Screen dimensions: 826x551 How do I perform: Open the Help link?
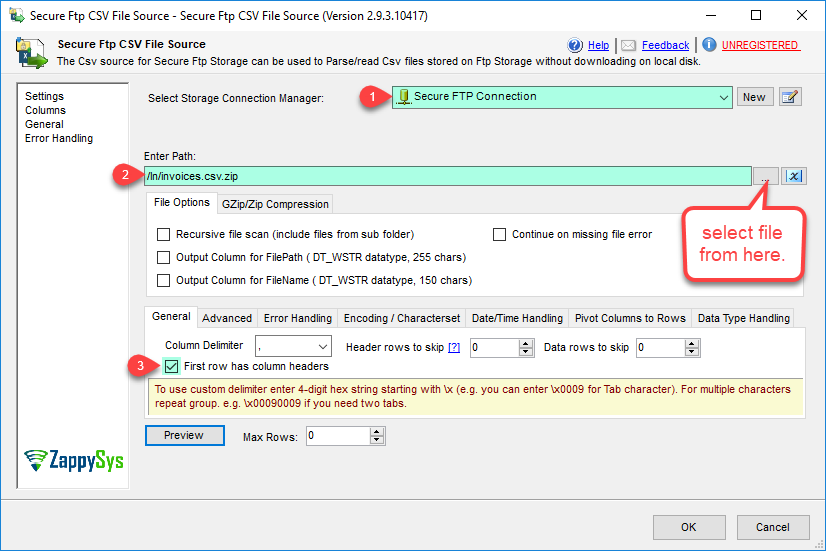[598, 45]
